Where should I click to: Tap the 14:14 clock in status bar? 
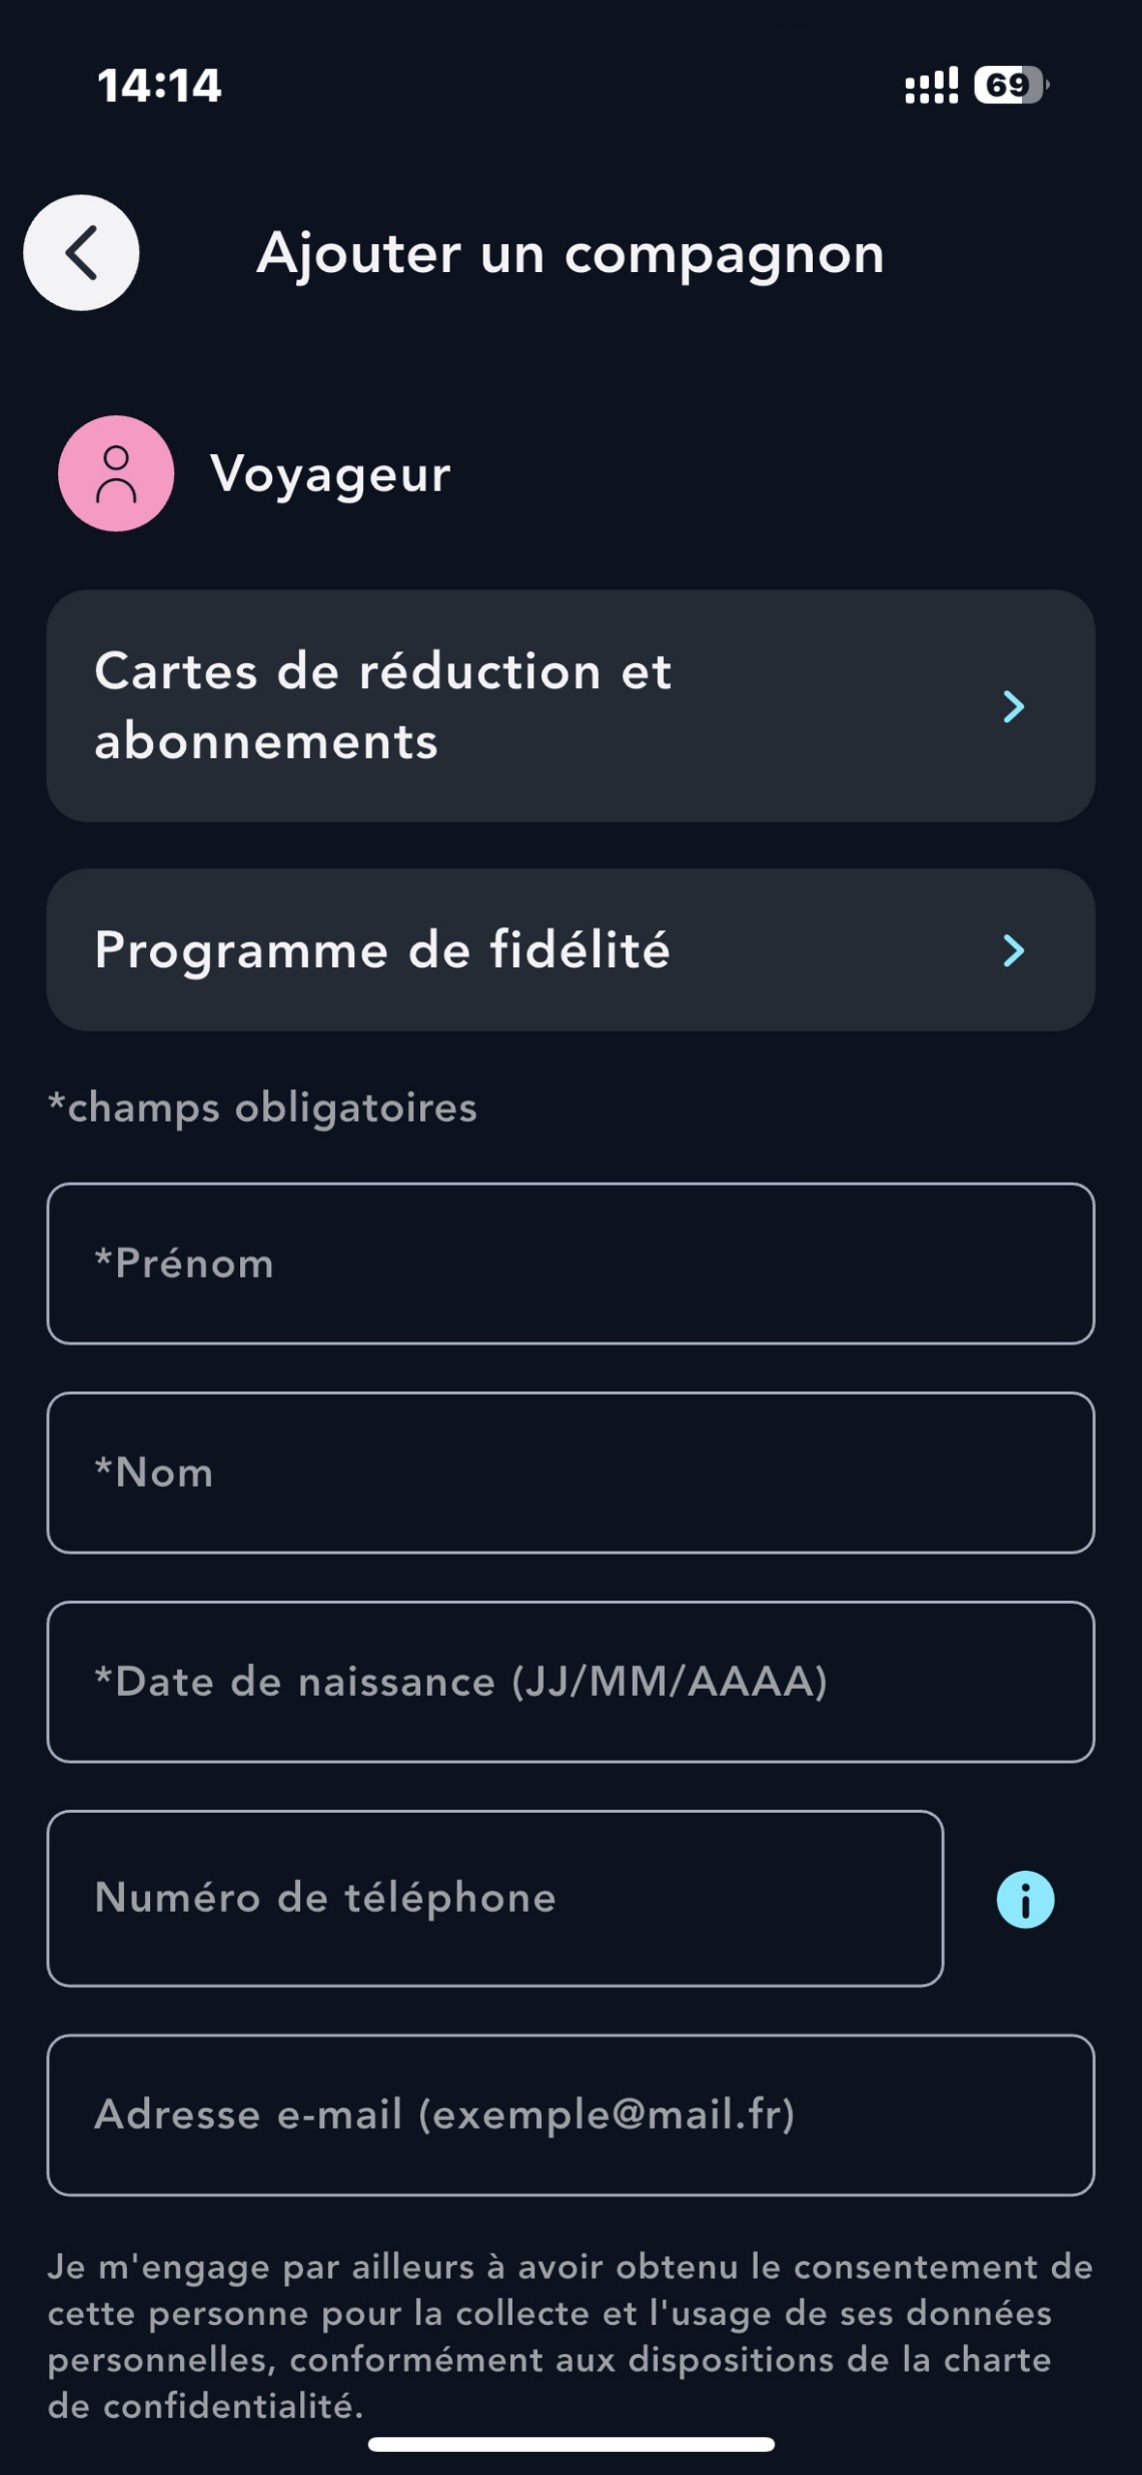tap(159, 85)
